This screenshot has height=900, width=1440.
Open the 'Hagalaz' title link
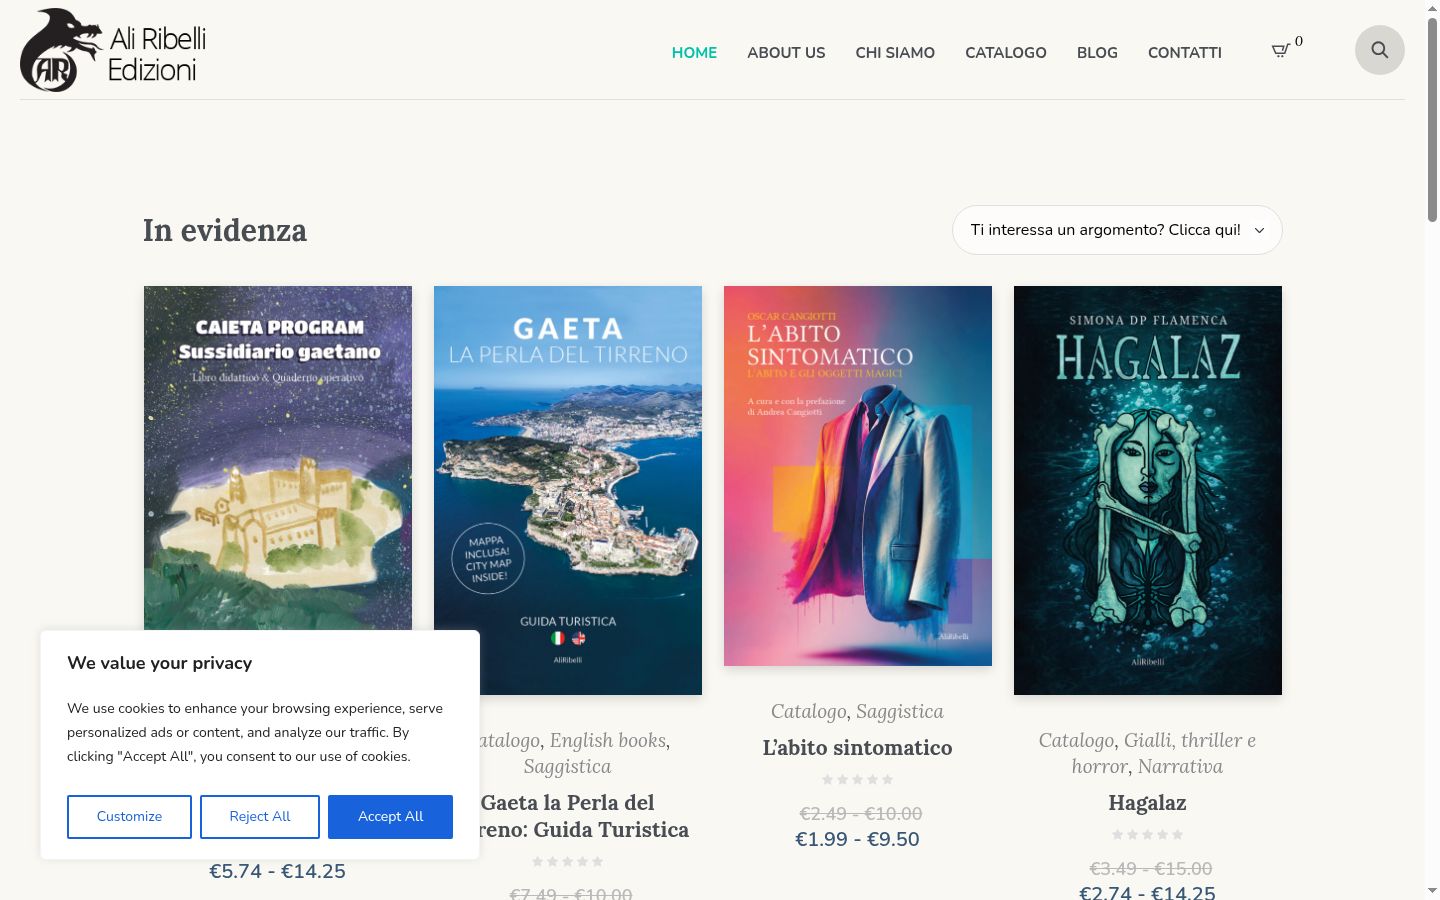(x=1147, y=803)
